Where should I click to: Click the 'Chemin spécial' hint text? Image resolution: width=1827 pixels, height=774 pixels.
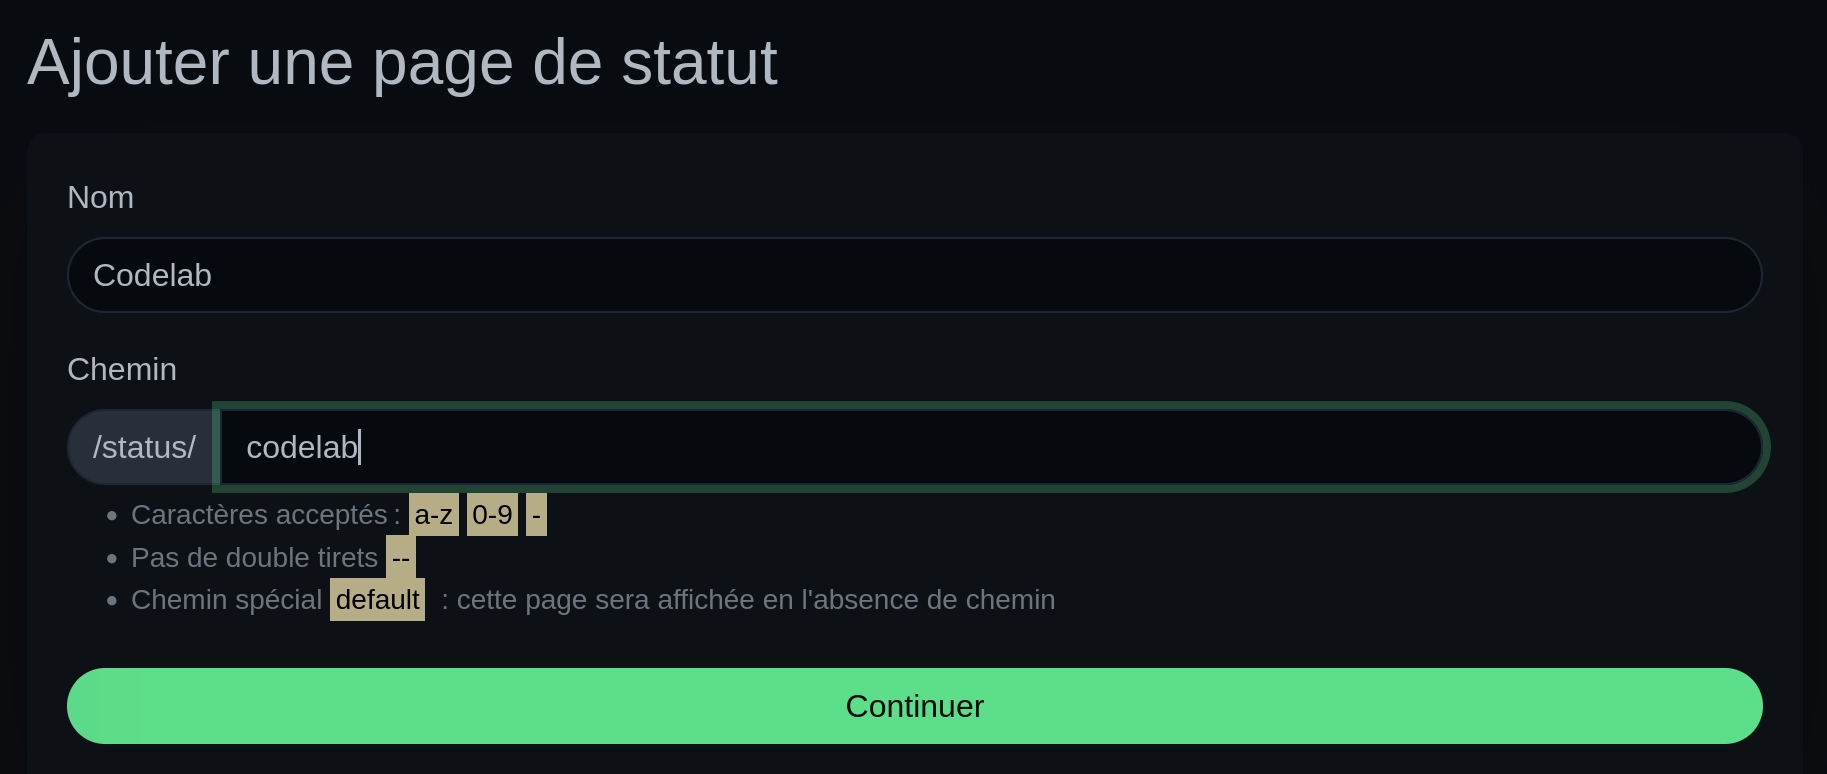coord(227,599)
